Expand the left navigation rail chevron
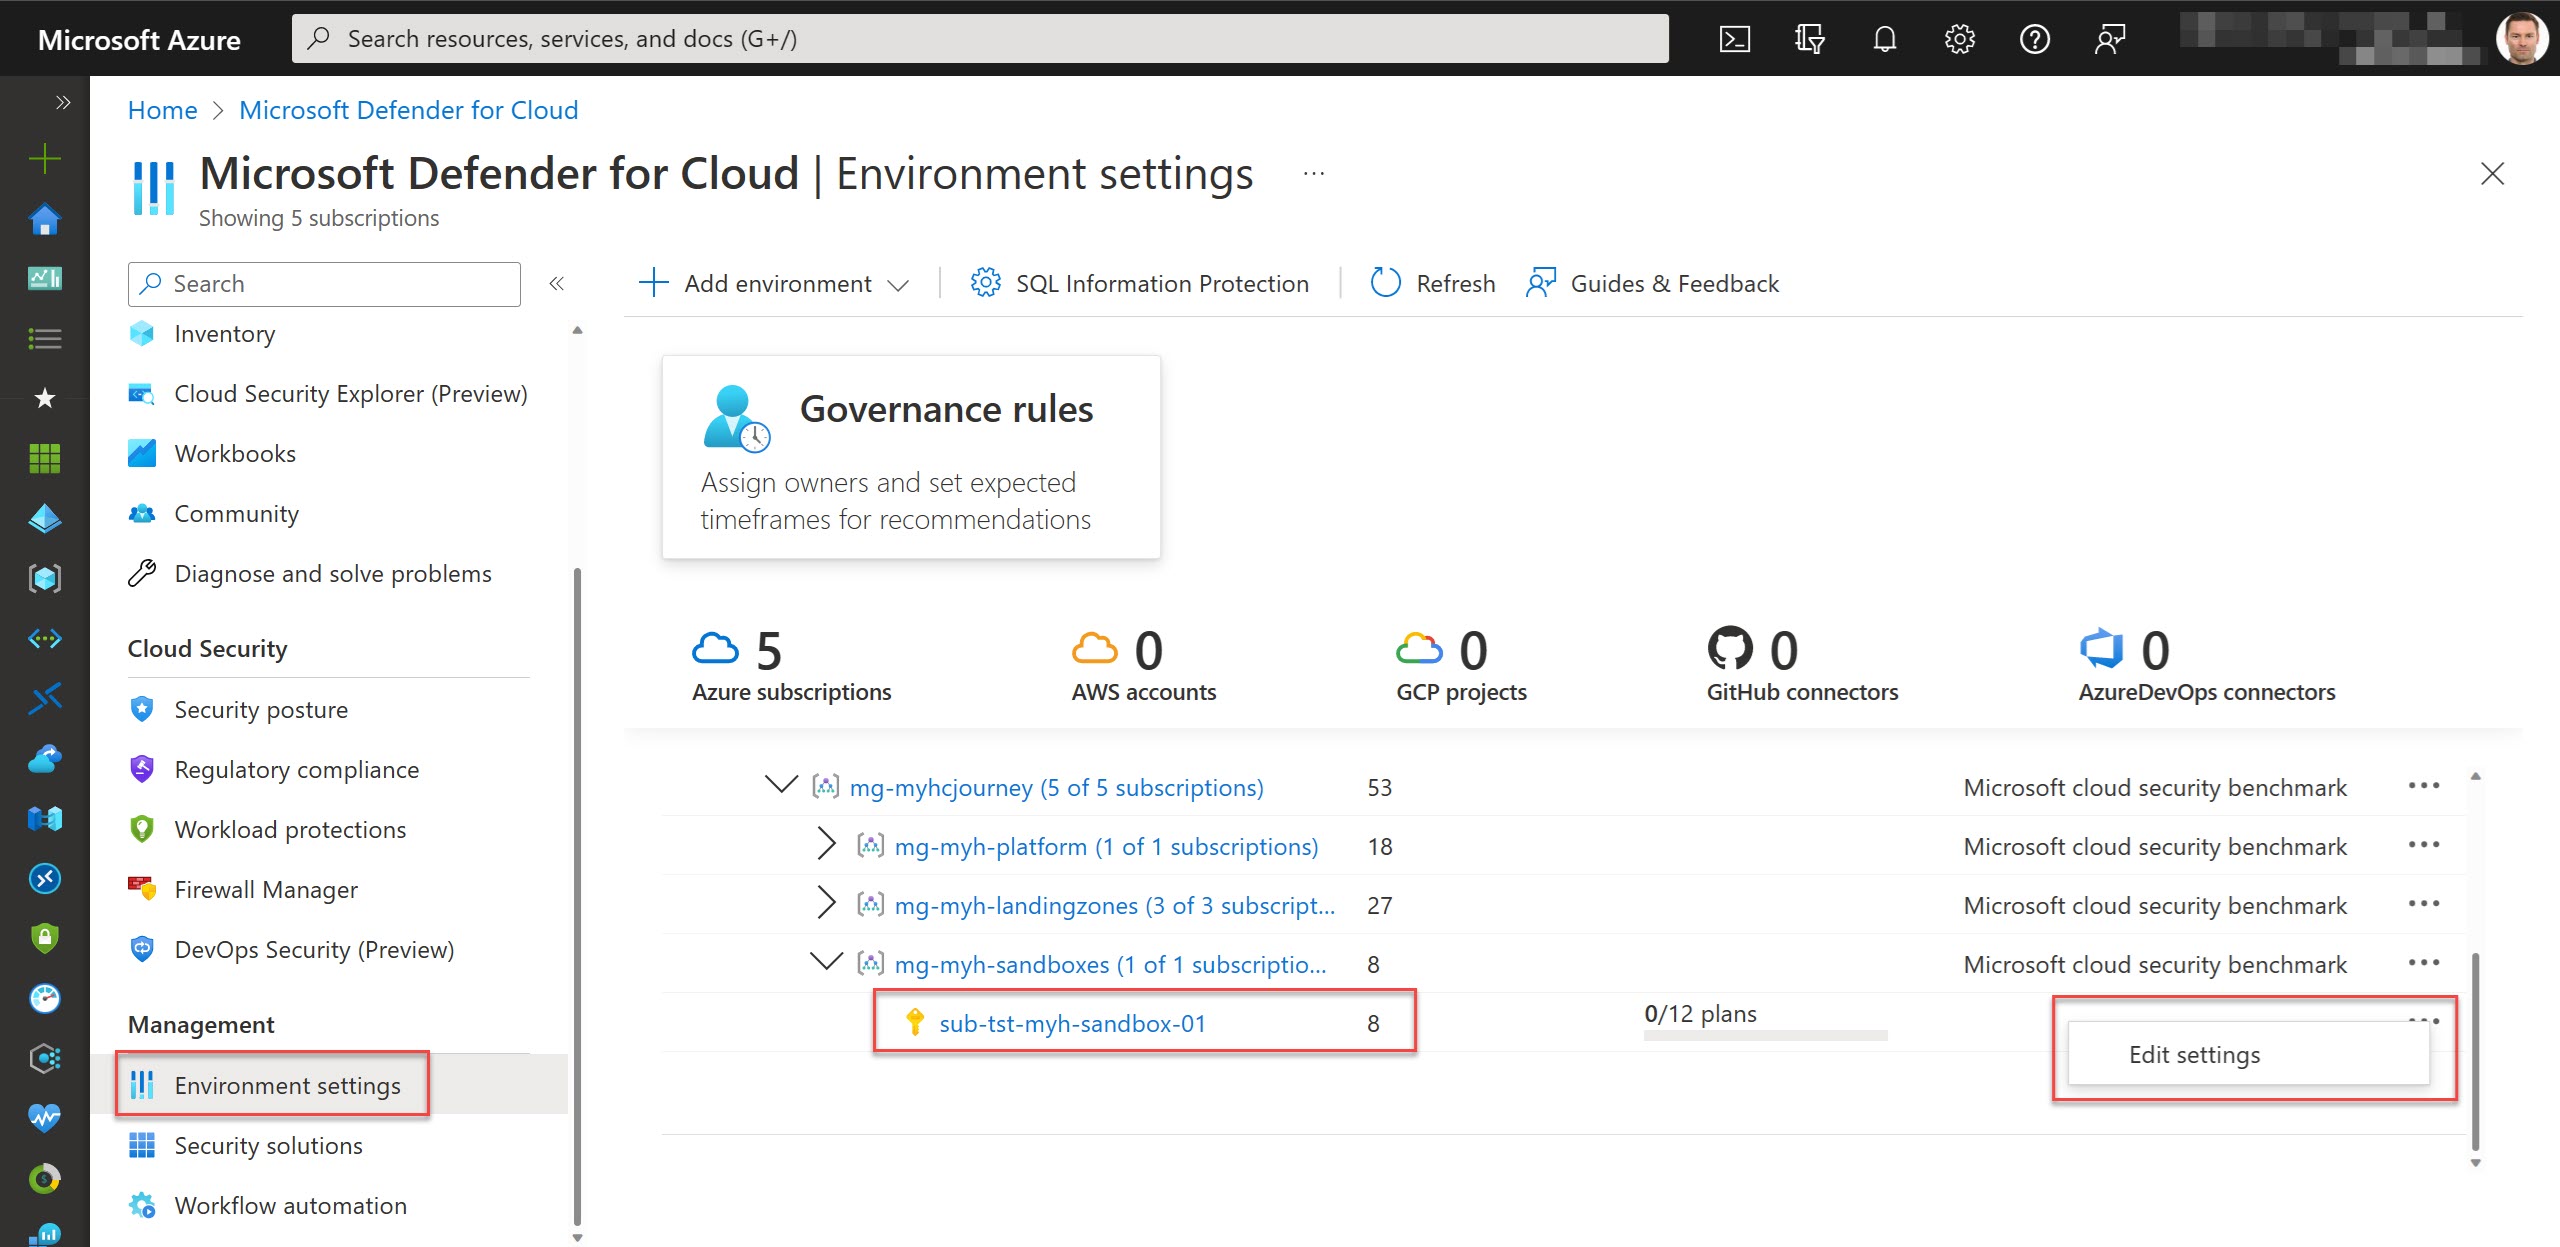Image resolution: width=2560 pixels, height=1247 pixels. coord(62,101)
